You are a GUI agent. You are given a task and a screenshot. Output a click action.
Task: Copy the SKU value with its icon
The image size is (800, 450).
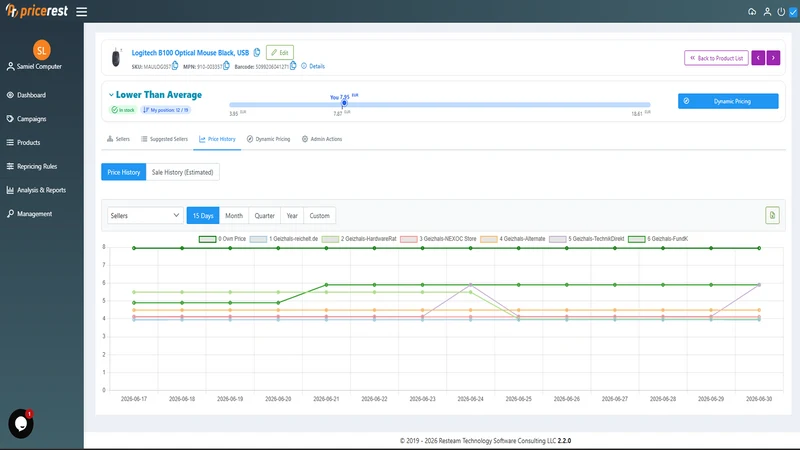pyautogui.click(x=176, y=66)
